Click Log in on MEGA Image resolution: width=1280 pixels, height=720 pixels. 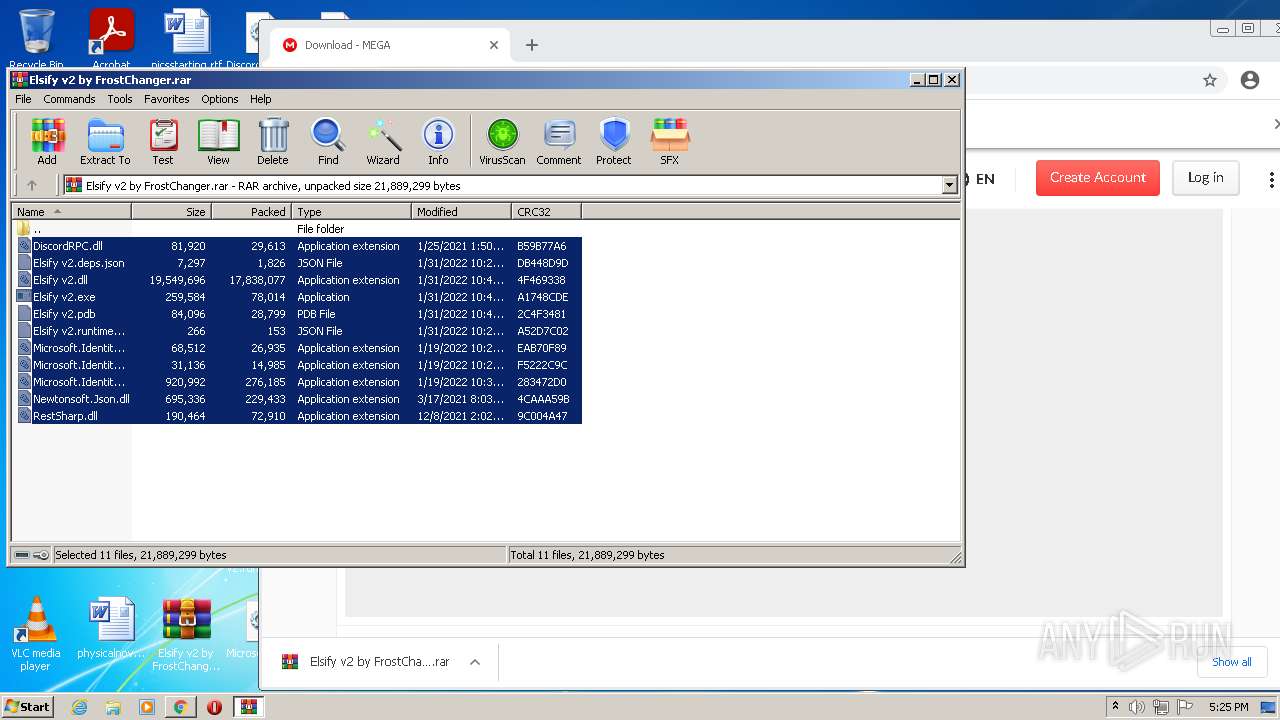coord(1205,177)
